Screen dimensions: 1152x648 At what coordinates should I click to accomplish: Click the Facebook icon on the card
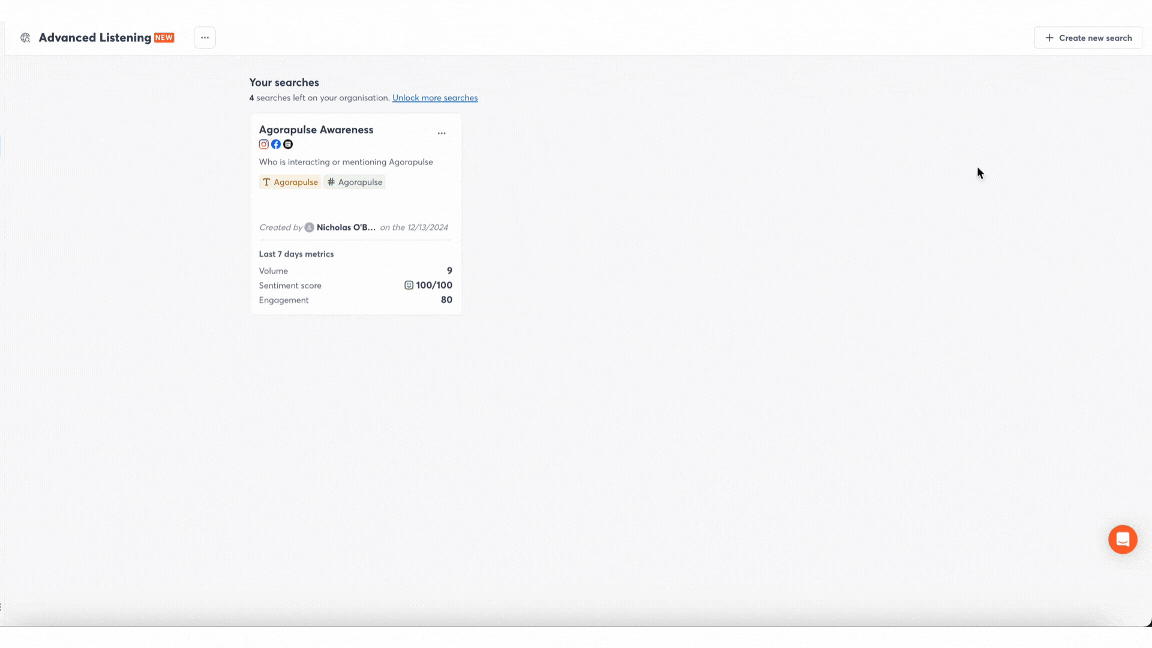coord(276,145)
